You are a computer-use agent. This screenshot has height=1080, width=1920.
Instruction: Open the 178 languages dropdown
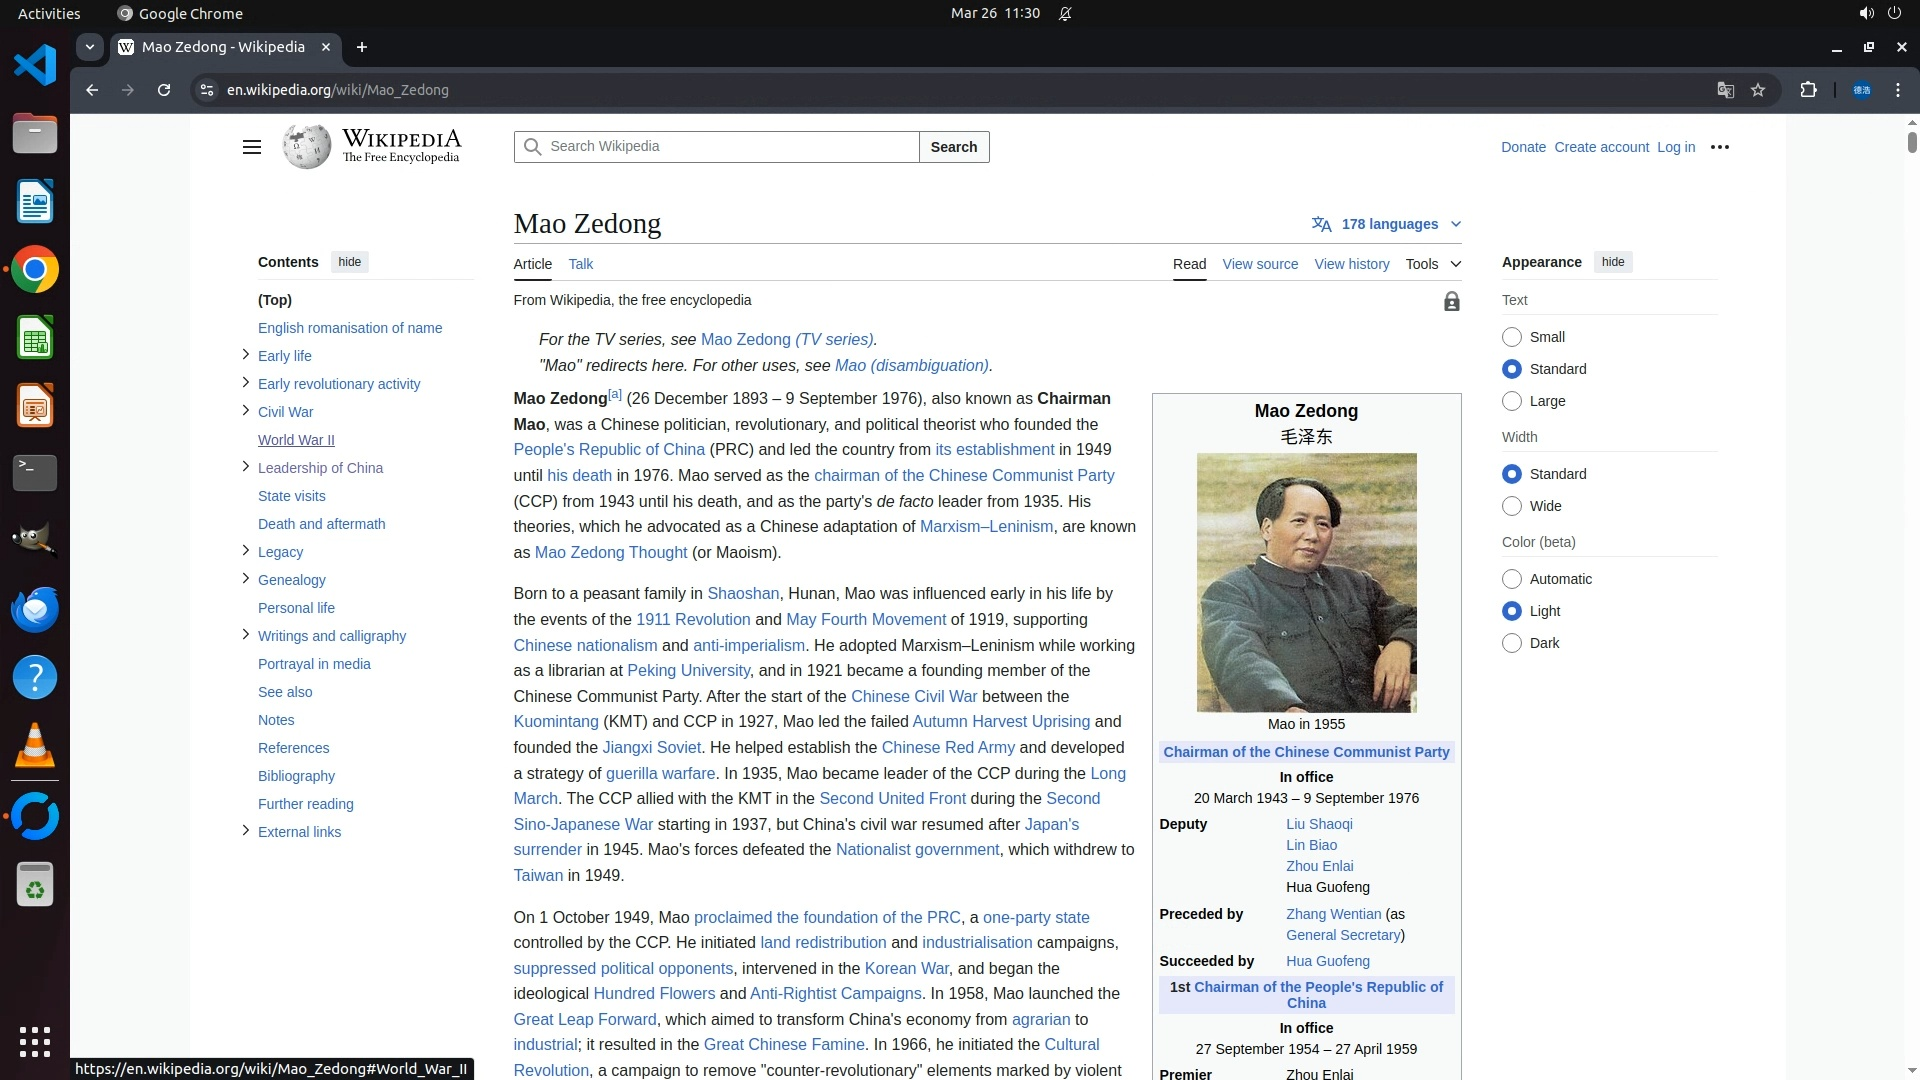(1387, 224)
